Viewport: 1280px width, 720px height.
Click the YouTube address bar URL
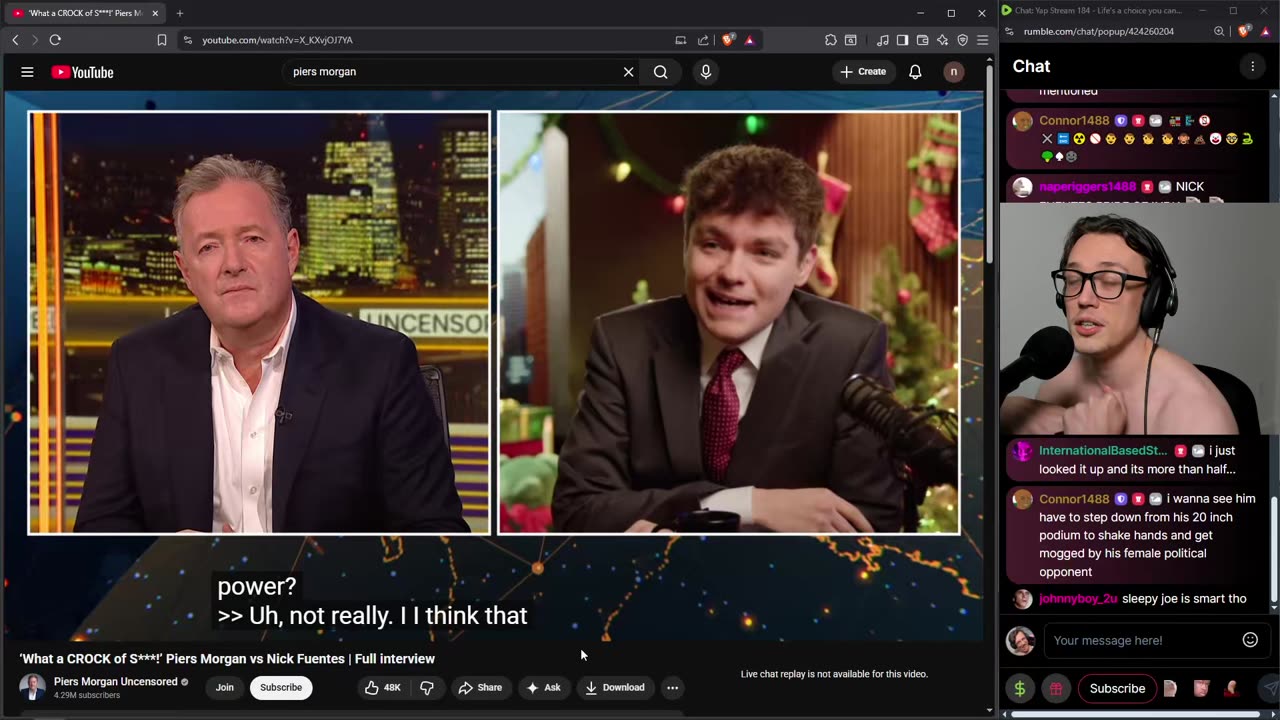coord(277,40)
